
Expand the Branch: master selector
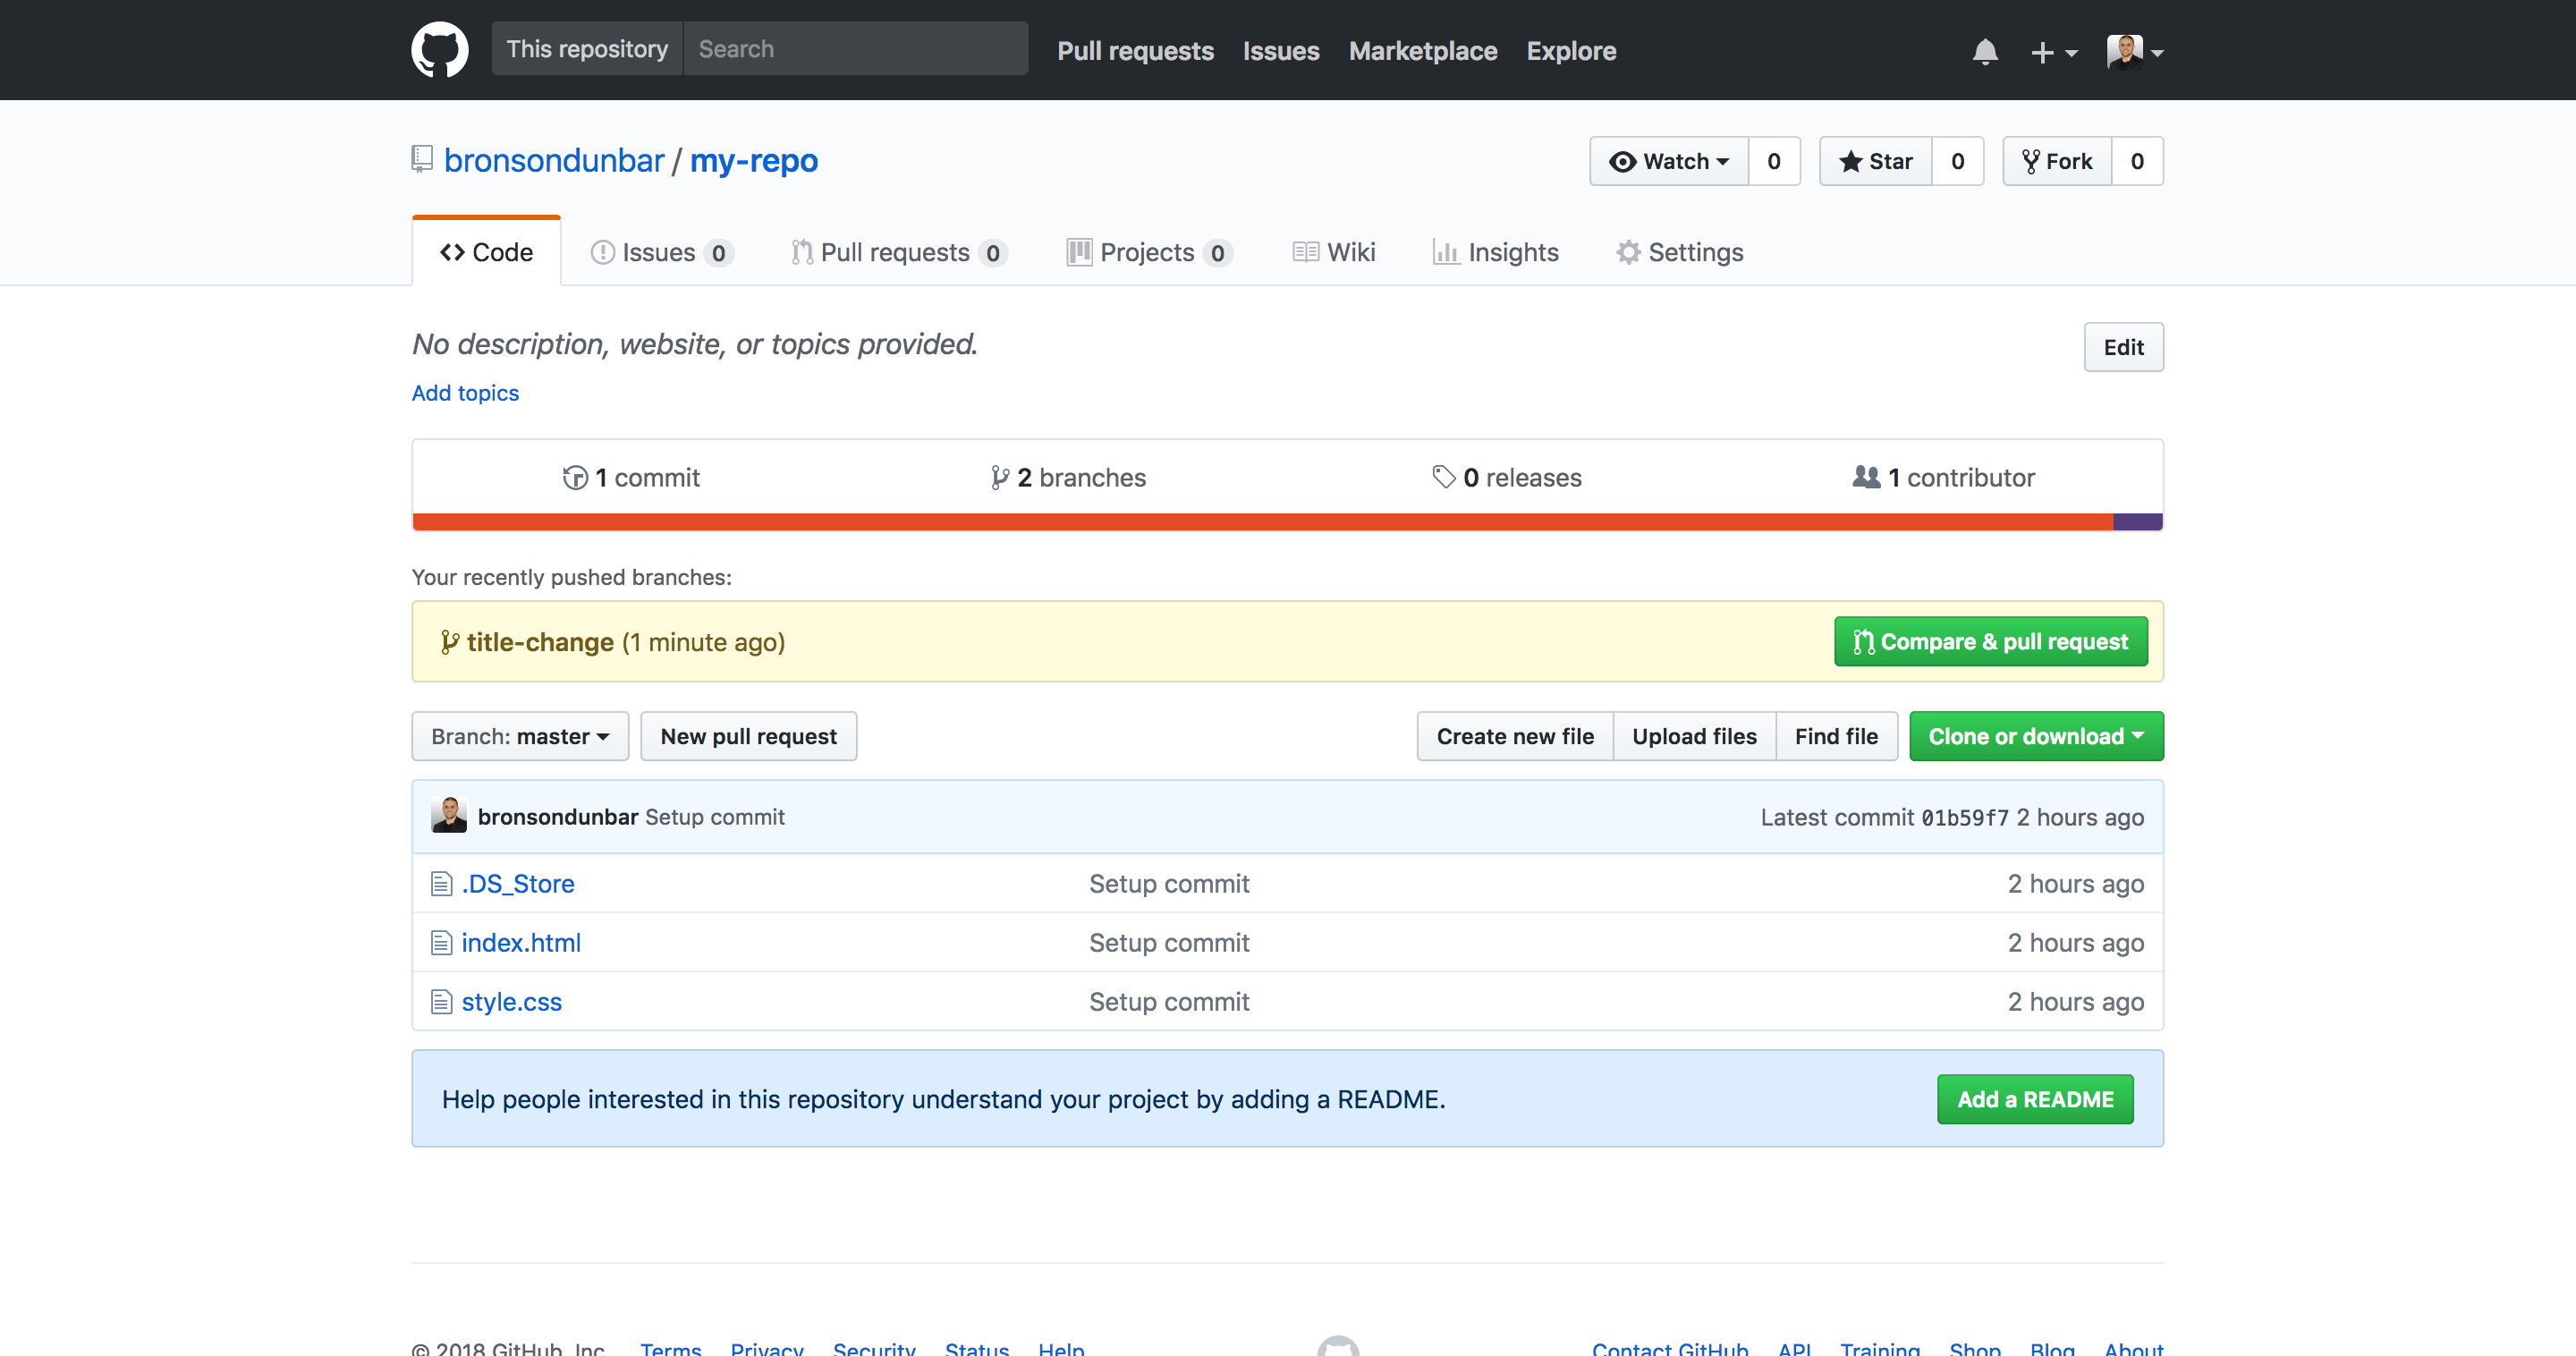[x=520, y=736]
